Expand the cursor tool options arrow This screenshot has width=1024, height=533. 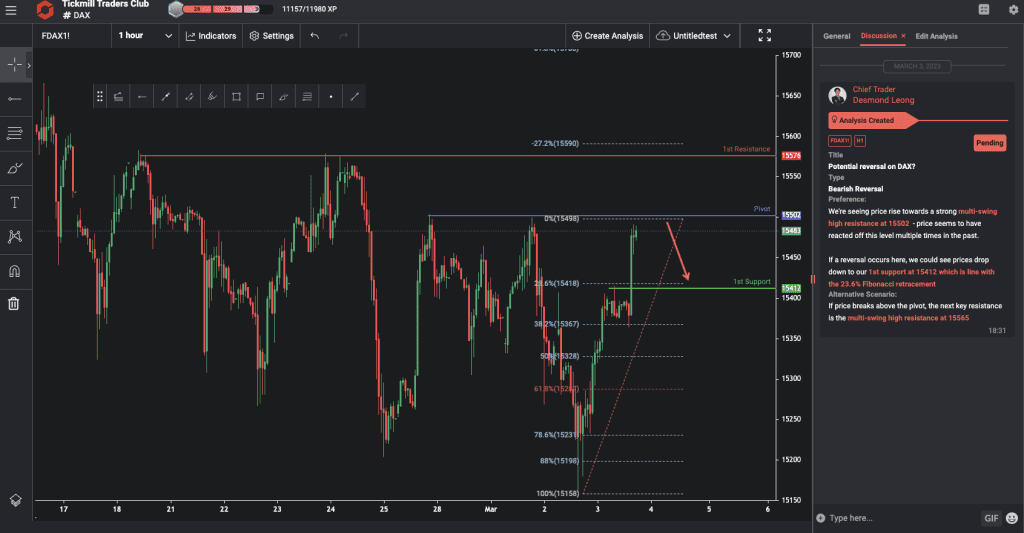[x=29, y=65]
